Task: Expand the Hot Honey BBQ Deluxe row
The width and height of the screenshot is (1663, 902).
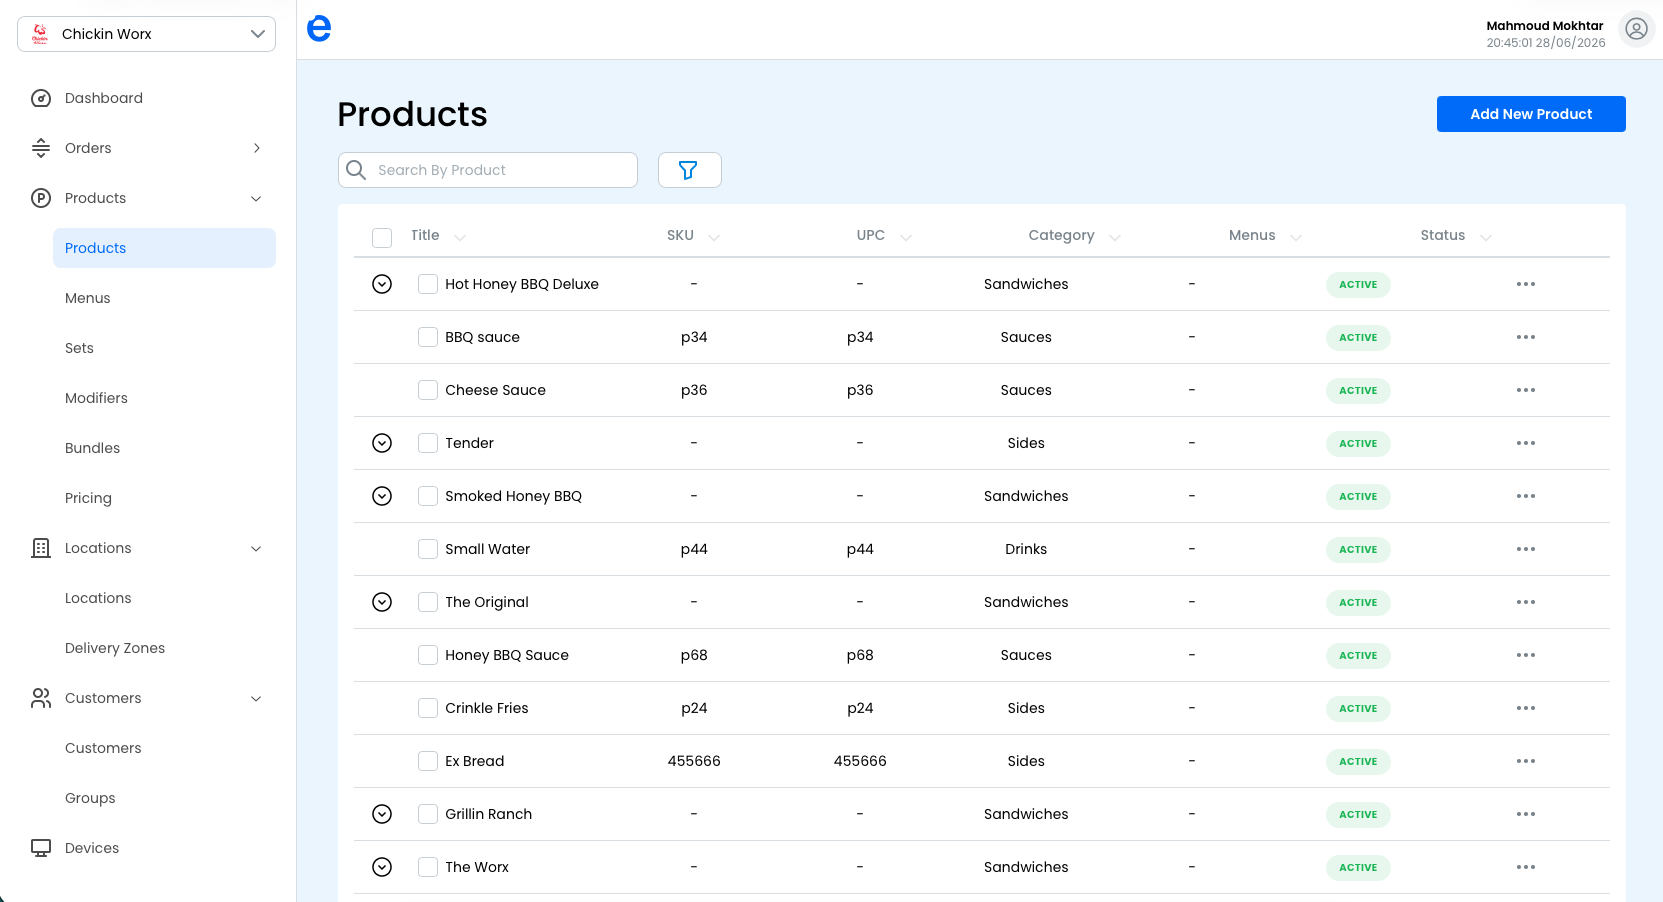Action: (x=382, y=284)
